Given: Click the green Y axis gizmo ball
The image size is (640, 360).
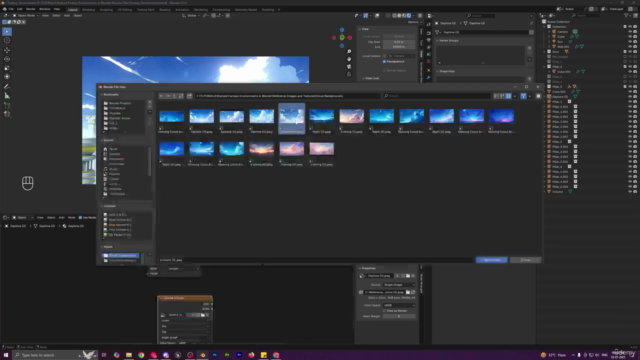Looking at the screenshot, I should pyautogui.click(x=342, y=38).
